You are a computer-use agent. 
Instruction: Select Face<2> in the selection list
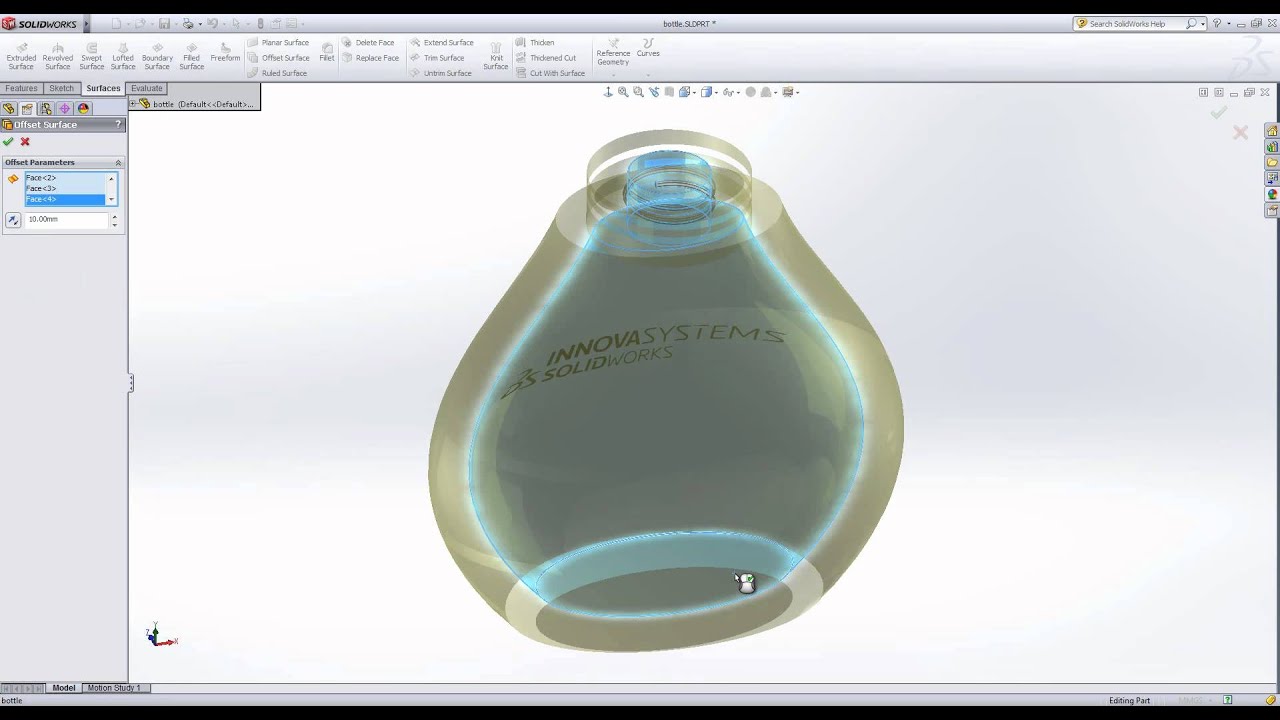coord(66,178)
